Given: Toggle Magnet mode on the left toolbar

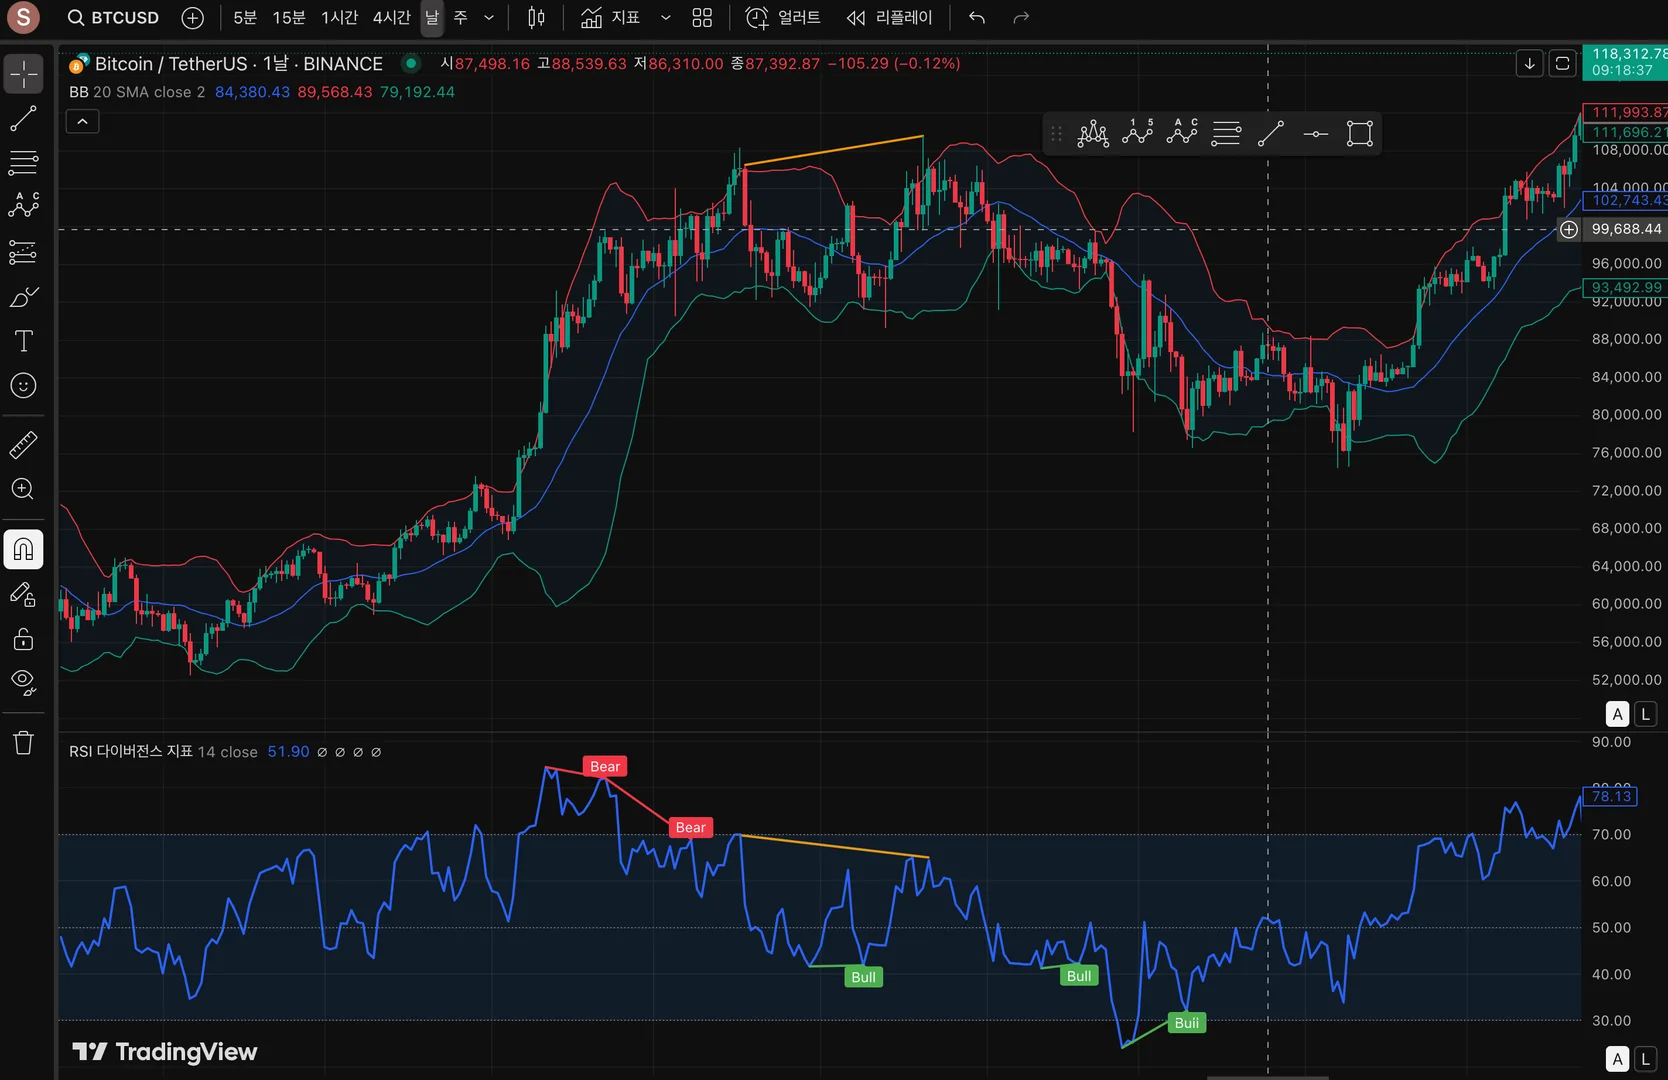Looking at the screenshot, I should point(23,549).
